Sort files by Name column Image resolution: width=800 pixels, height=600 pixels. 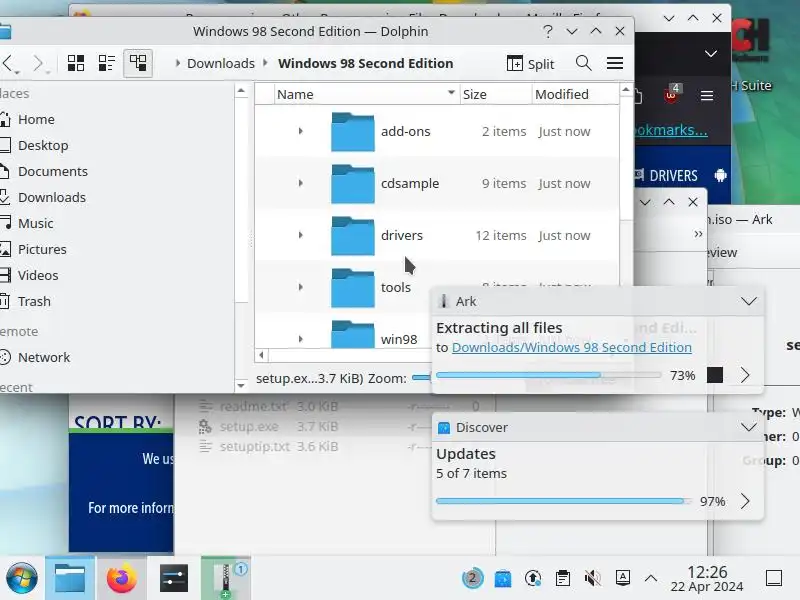point(366,94)
